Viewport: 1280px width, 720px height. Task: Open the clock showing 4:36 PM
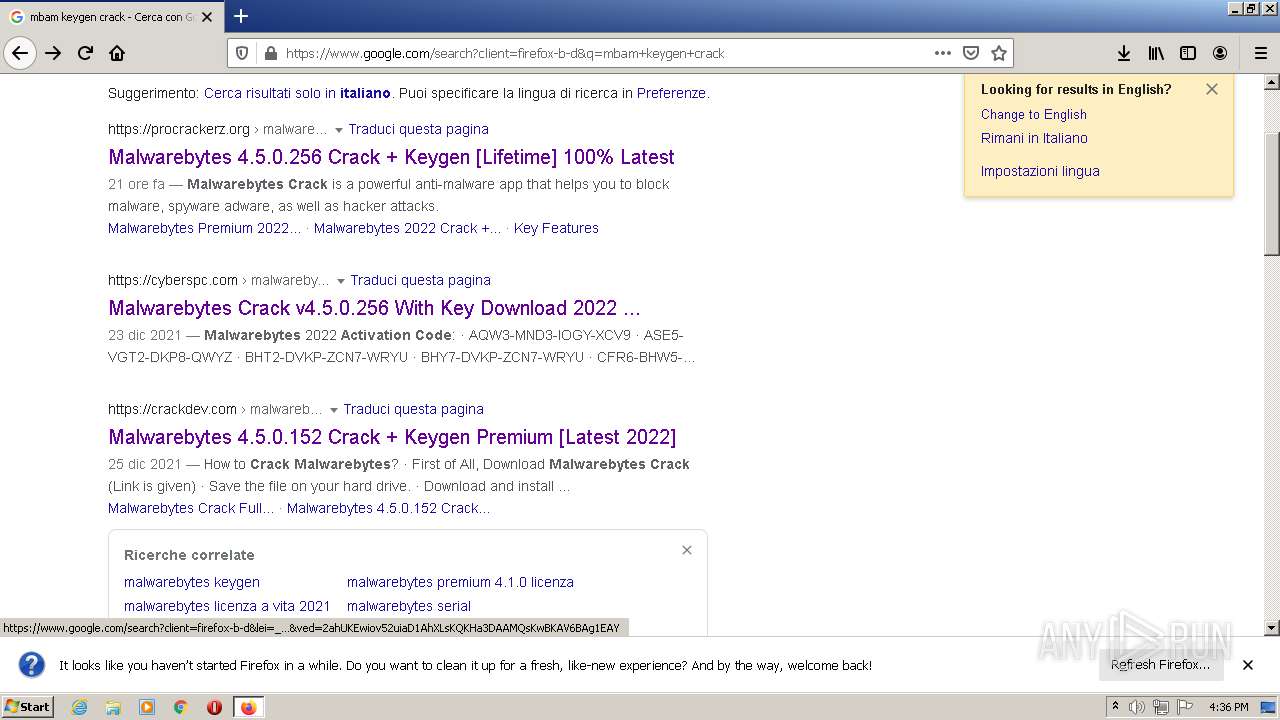click(1228, 707)
